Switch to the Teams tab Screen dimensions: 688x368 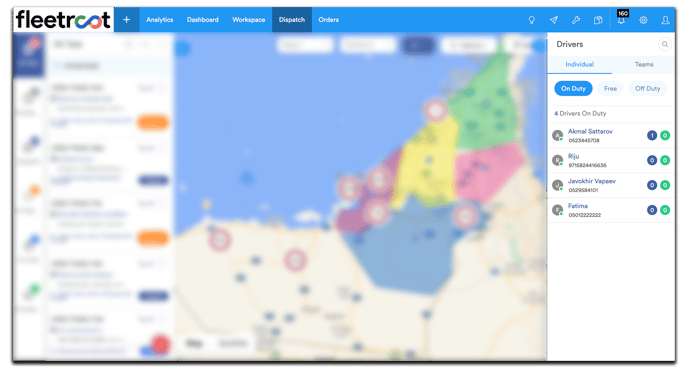644,64
